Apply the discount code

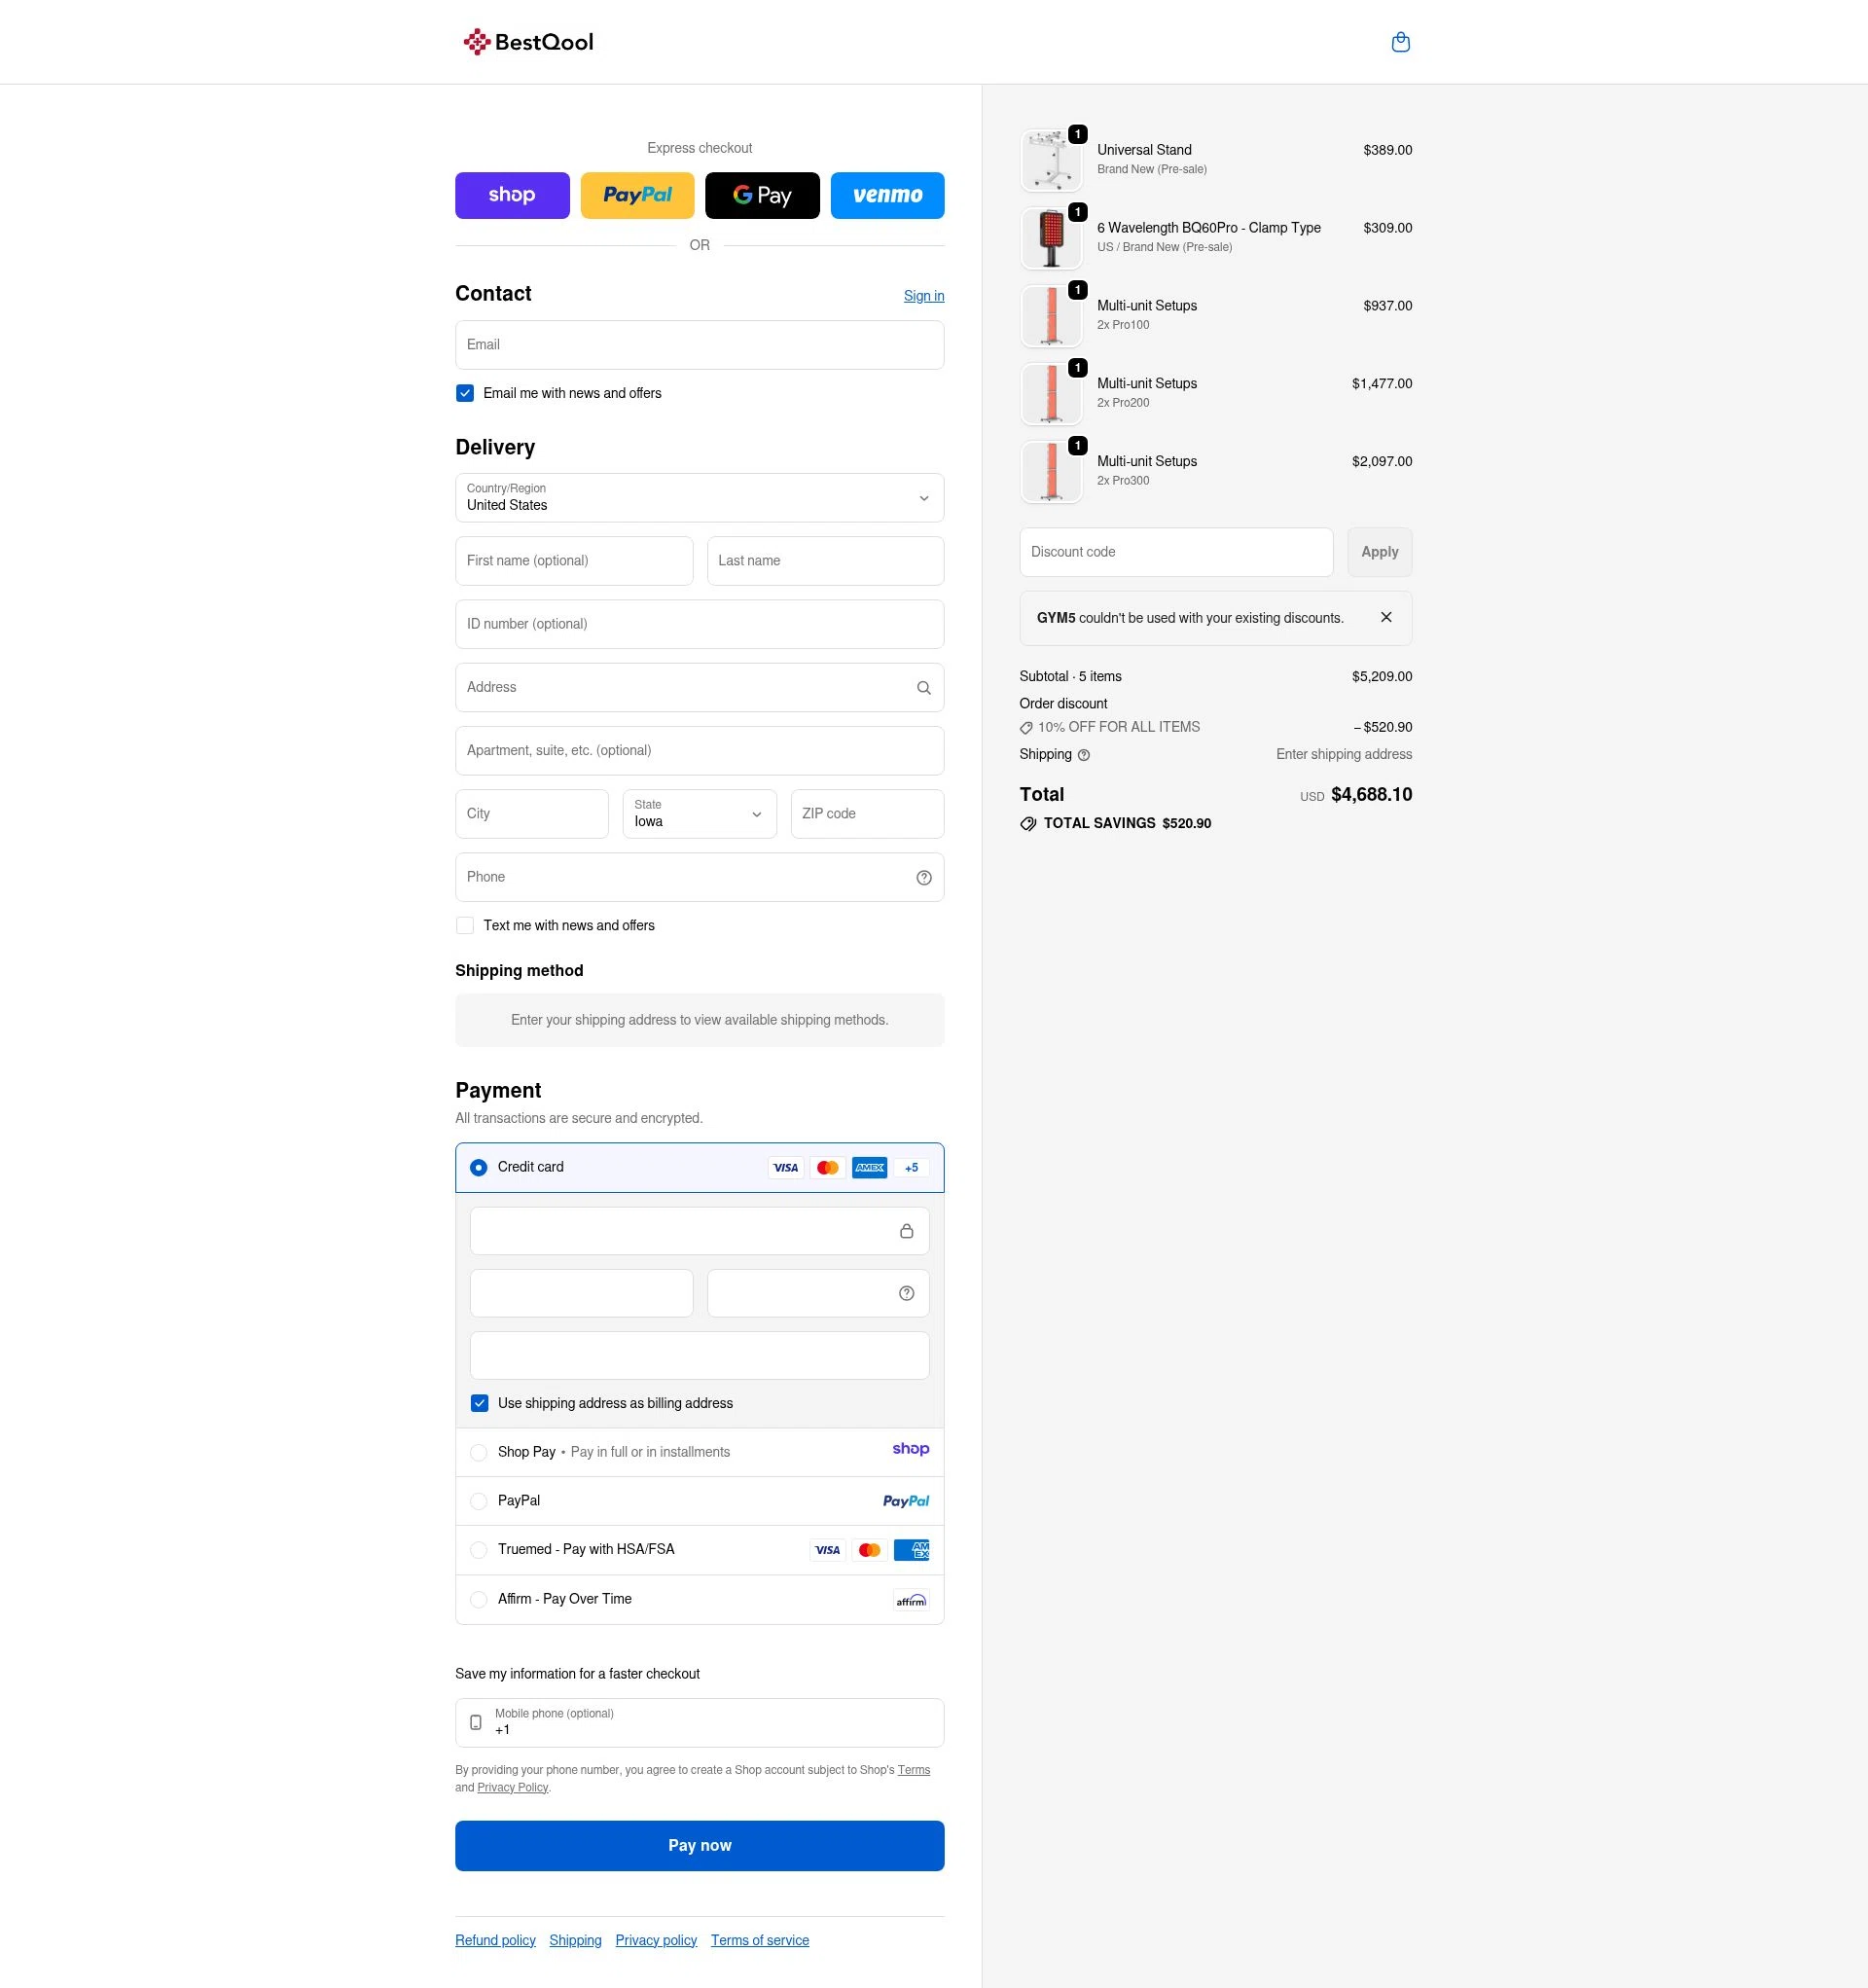pos(1379,551)
